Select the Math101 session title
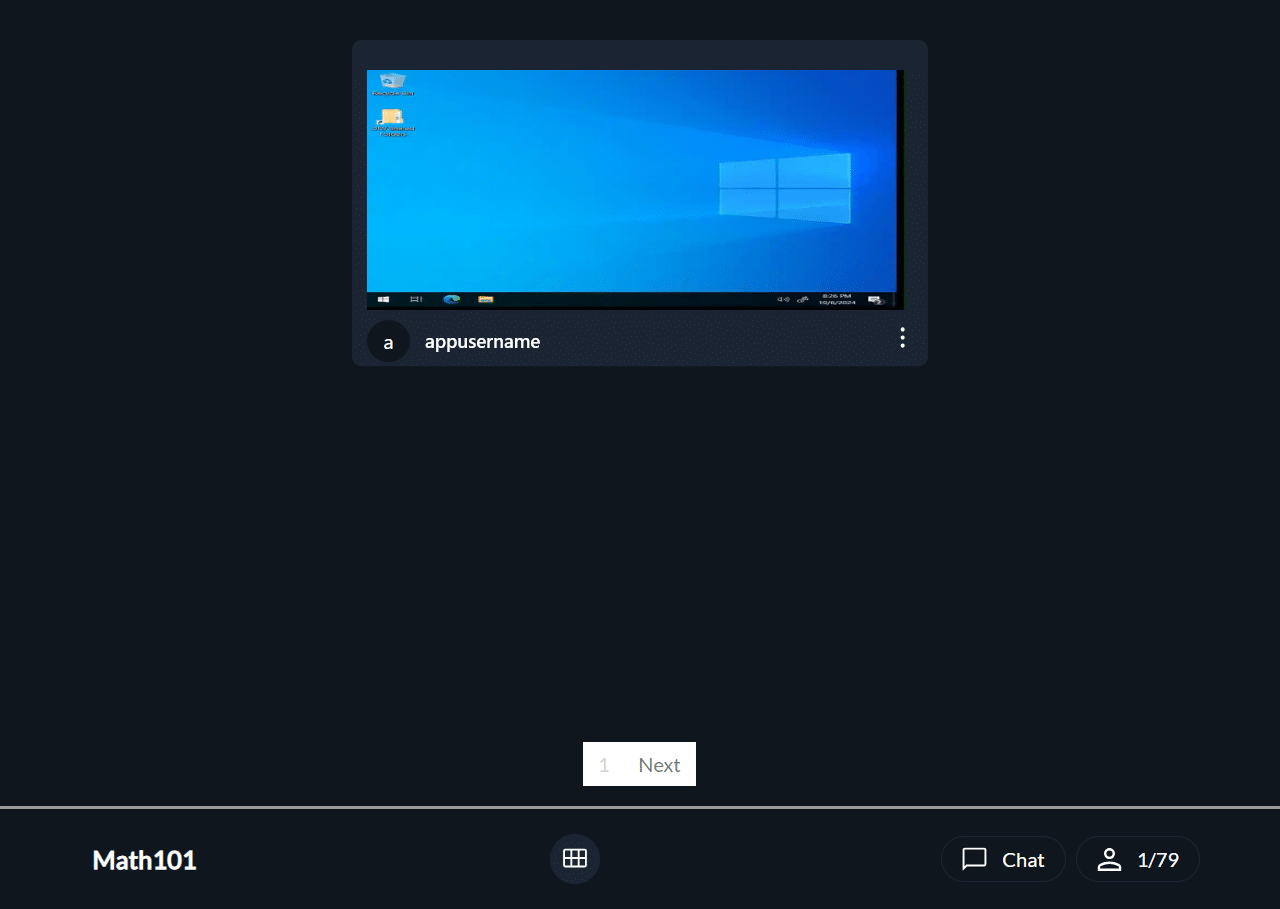The height and width of the screenshot is (909, 1280). click(x=144, y=860)
